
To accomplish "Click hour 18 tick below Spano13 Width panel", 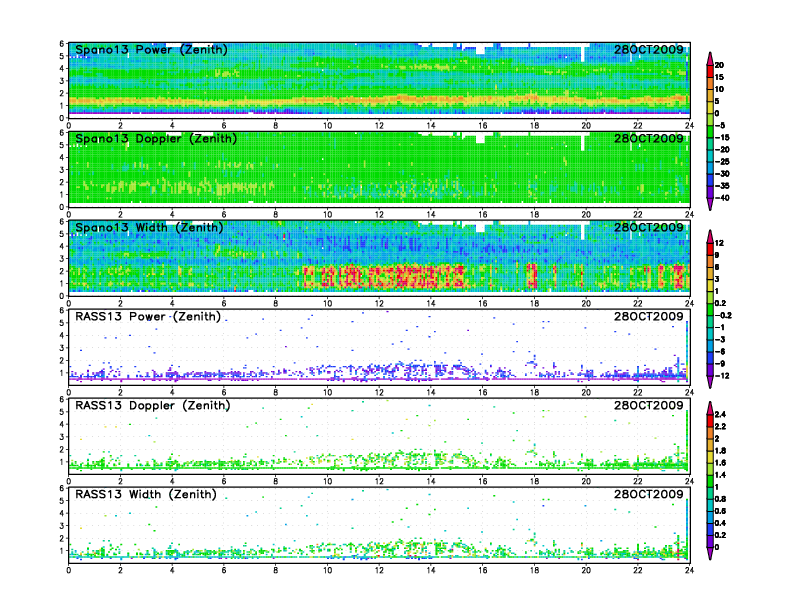I will coord(534,303).
